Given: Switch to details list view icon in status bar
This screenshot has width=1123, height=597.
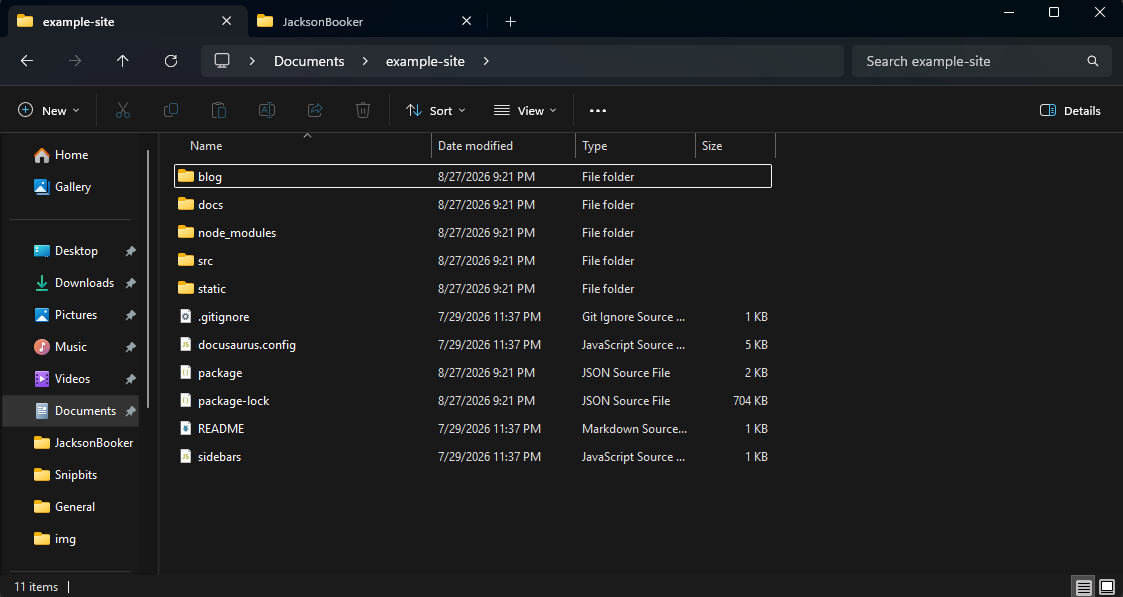Looking at the screenshot, I should [1084, 588].
